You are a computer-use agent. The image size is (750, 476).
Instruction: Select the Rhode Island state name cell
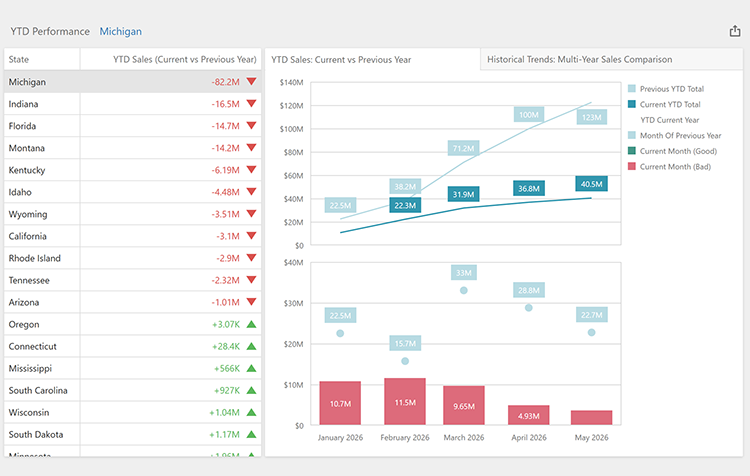pos(42,258)
